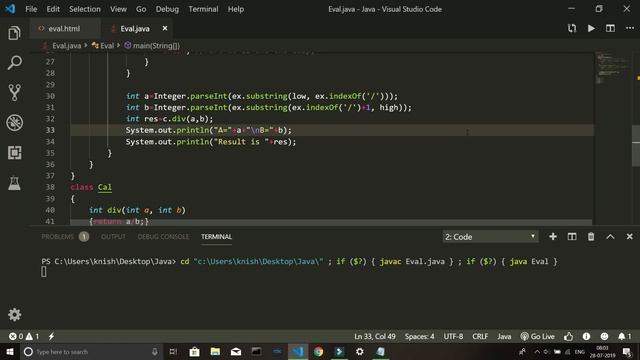Click the code minimap preview

(613, 67)
